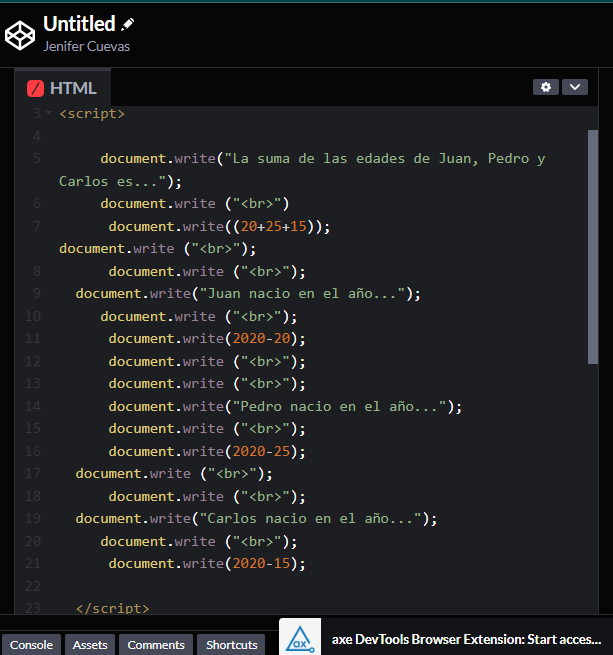The image size is (613, 655).
Task: Click the expression 20+25+15
Action: pyautogui.click(x=274, y=226)
